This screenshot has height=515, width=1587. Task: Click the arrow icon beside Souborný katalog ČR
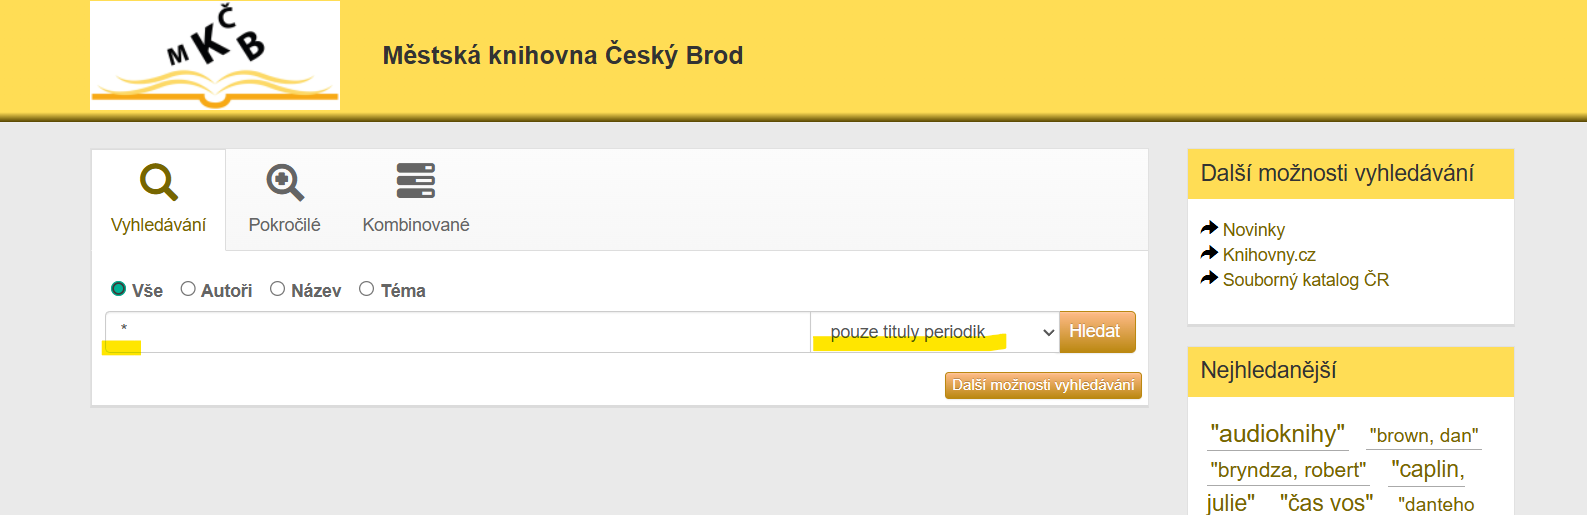pyautogui.click(x=1209, y=279)
